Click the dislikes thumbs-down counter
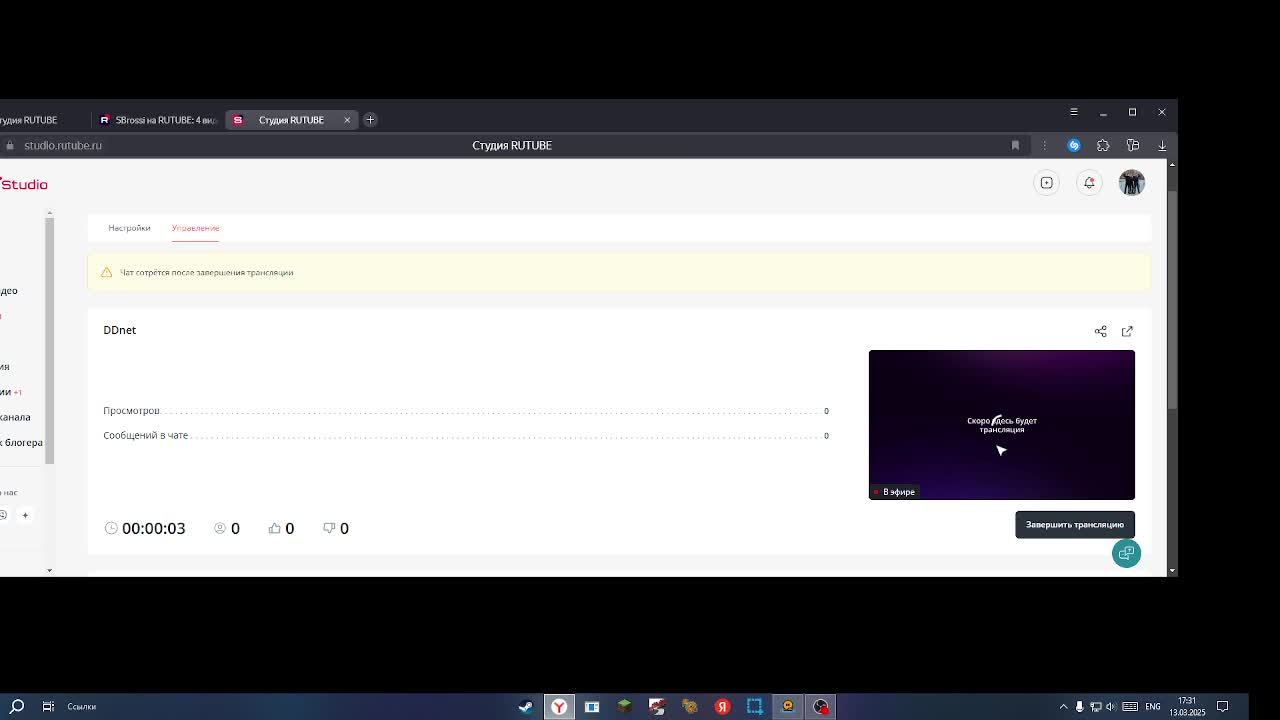The image size is (1280, 720). (x=336, y=528)
